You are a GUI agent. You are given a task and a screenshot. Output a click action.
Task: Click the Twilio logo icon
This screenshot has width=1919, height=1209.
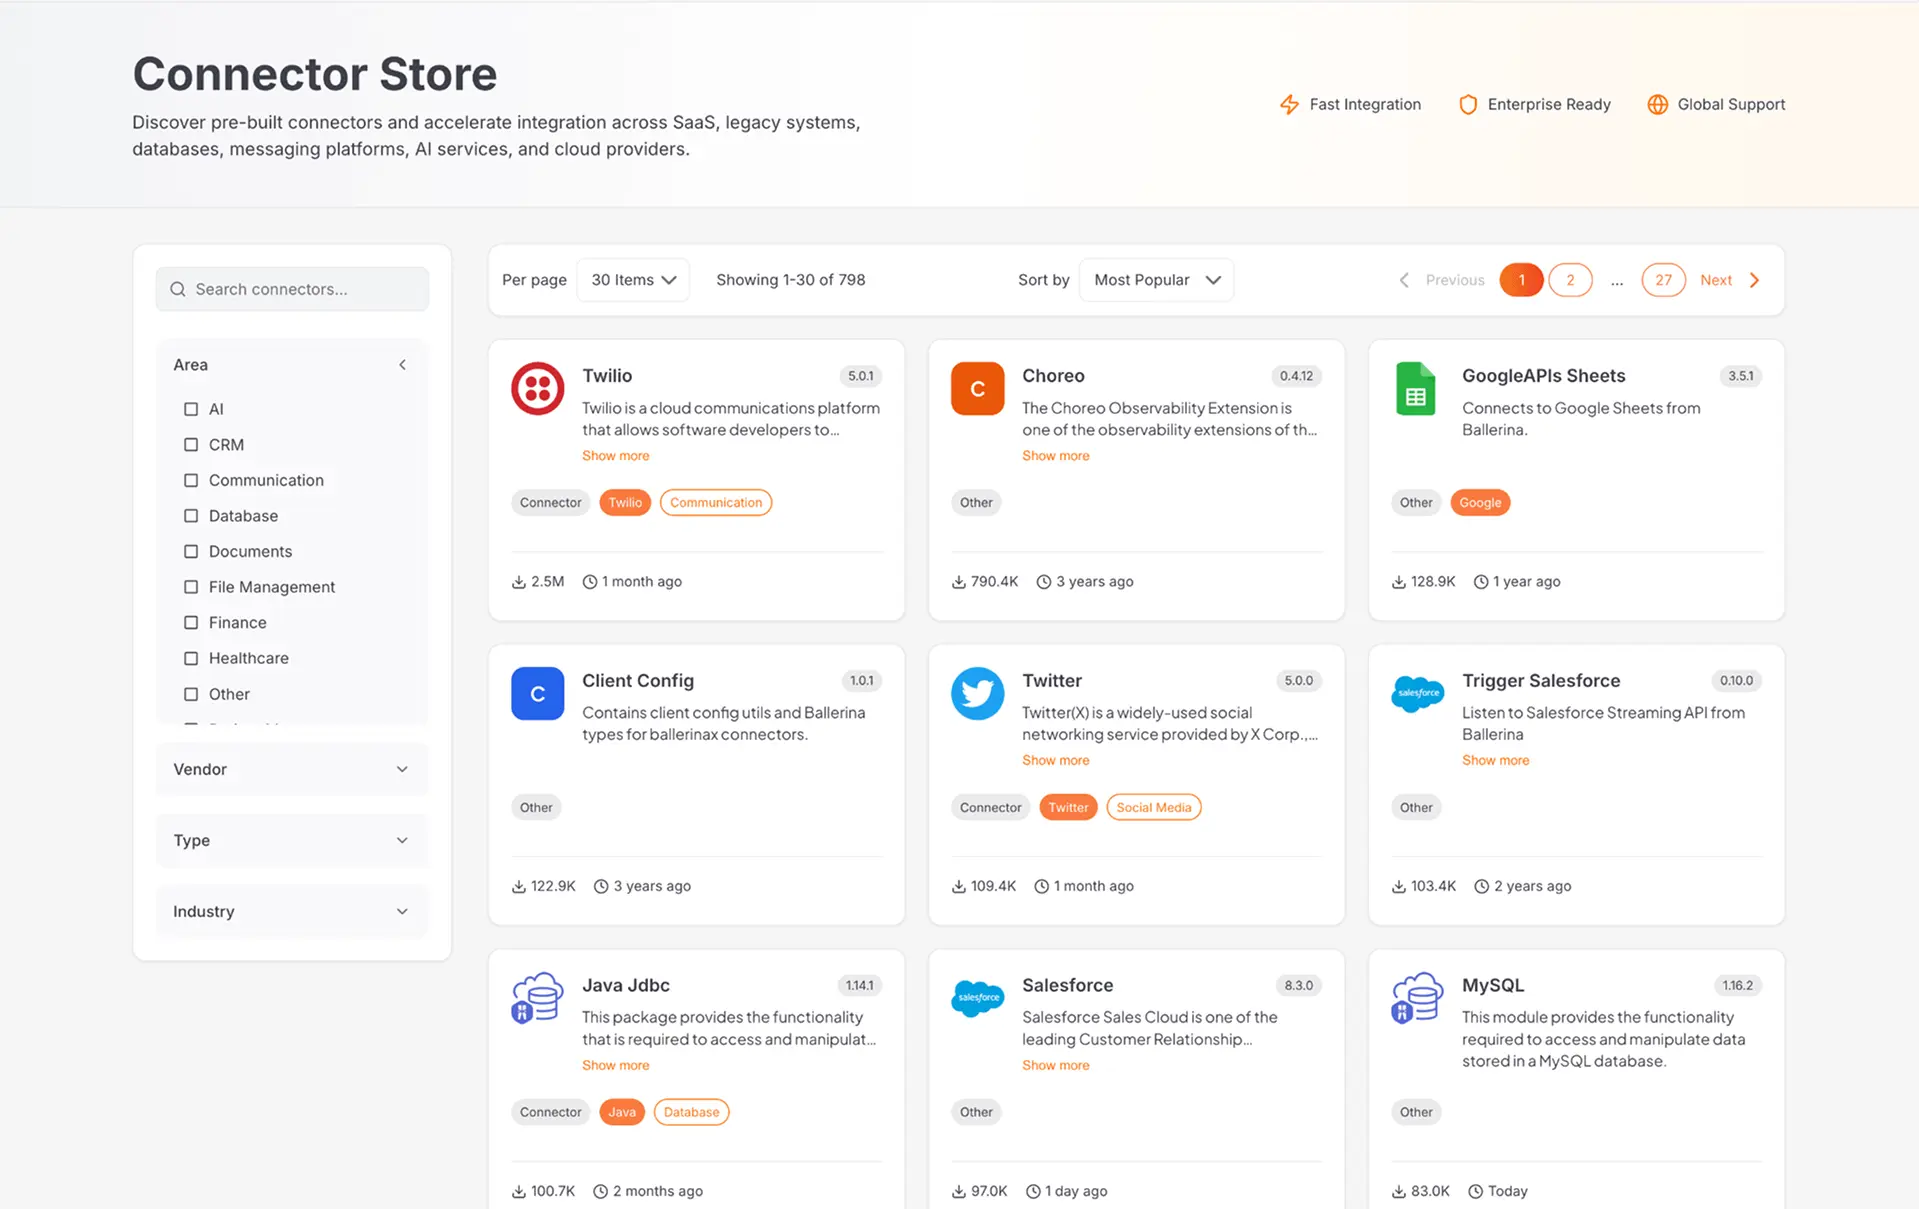[x=537, y=388]
